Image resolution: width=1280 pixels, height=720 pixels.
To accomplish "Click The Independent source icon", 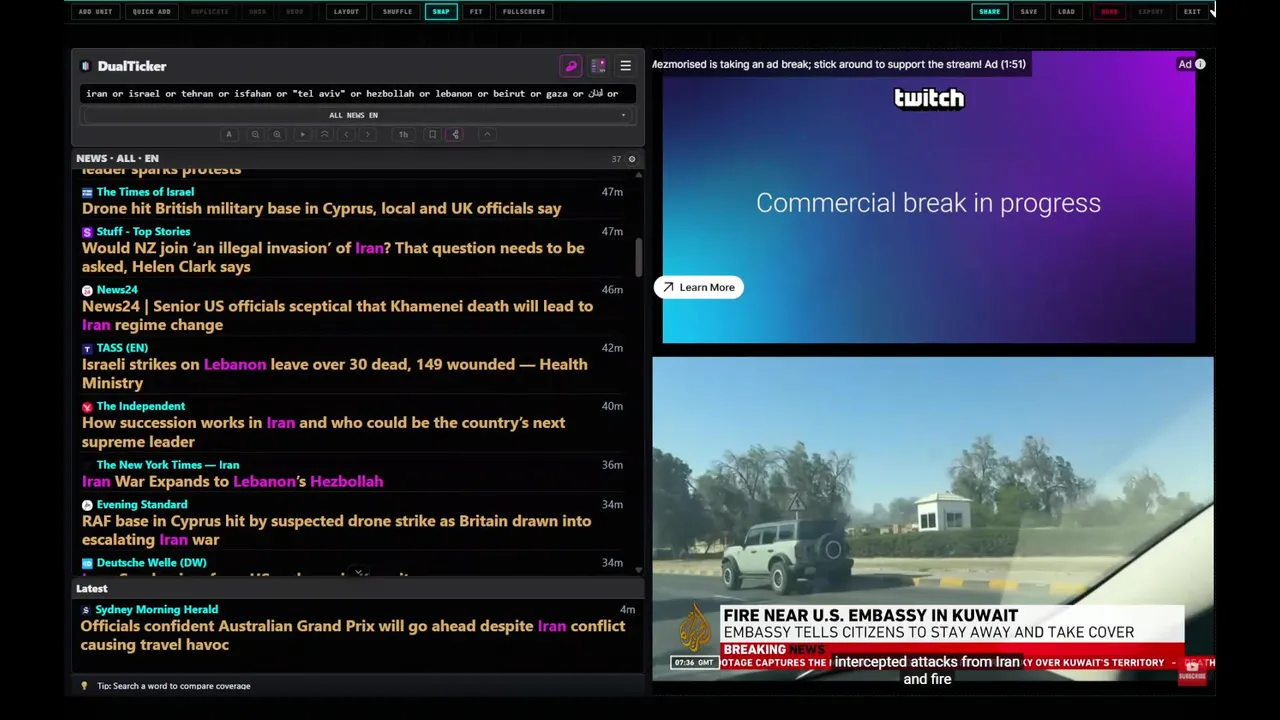I will click(87, 407).
